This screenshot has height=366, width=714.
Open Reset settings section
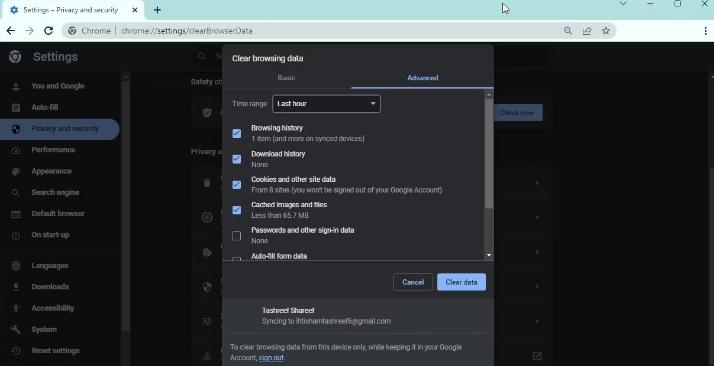point(55,351)
